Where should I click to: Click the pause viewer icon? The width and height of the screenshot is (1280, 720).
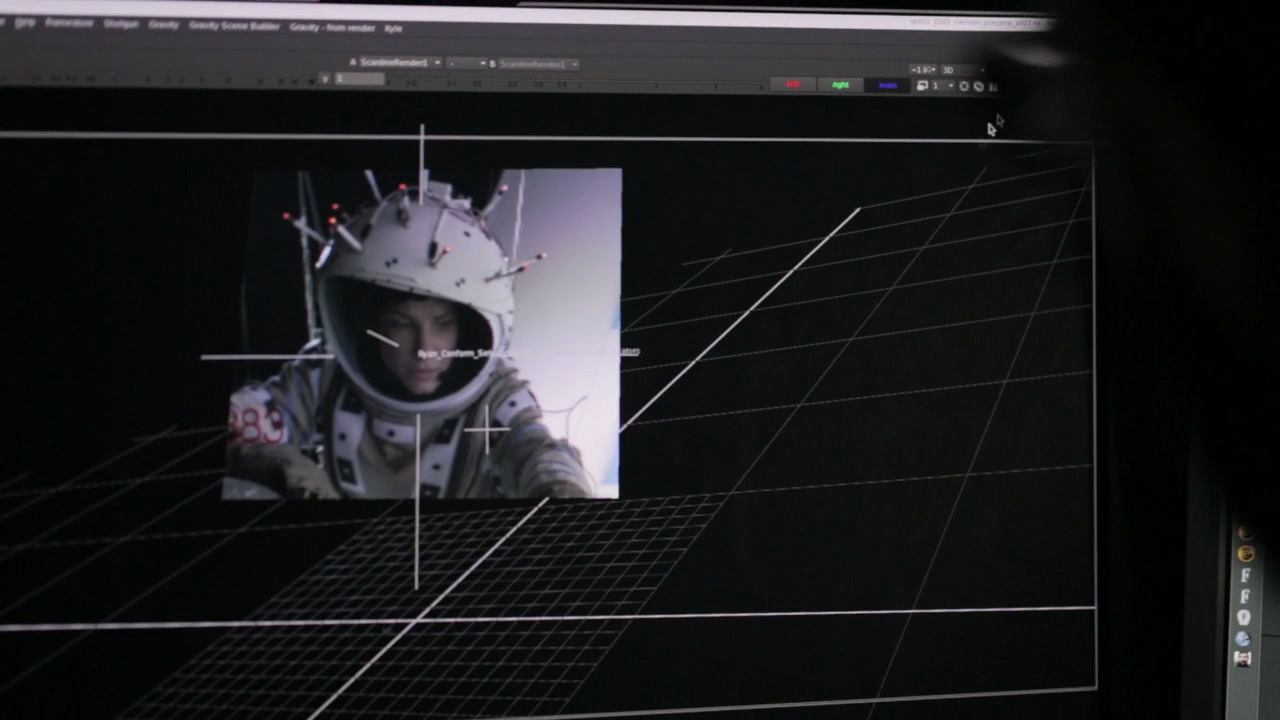[993, 87]
